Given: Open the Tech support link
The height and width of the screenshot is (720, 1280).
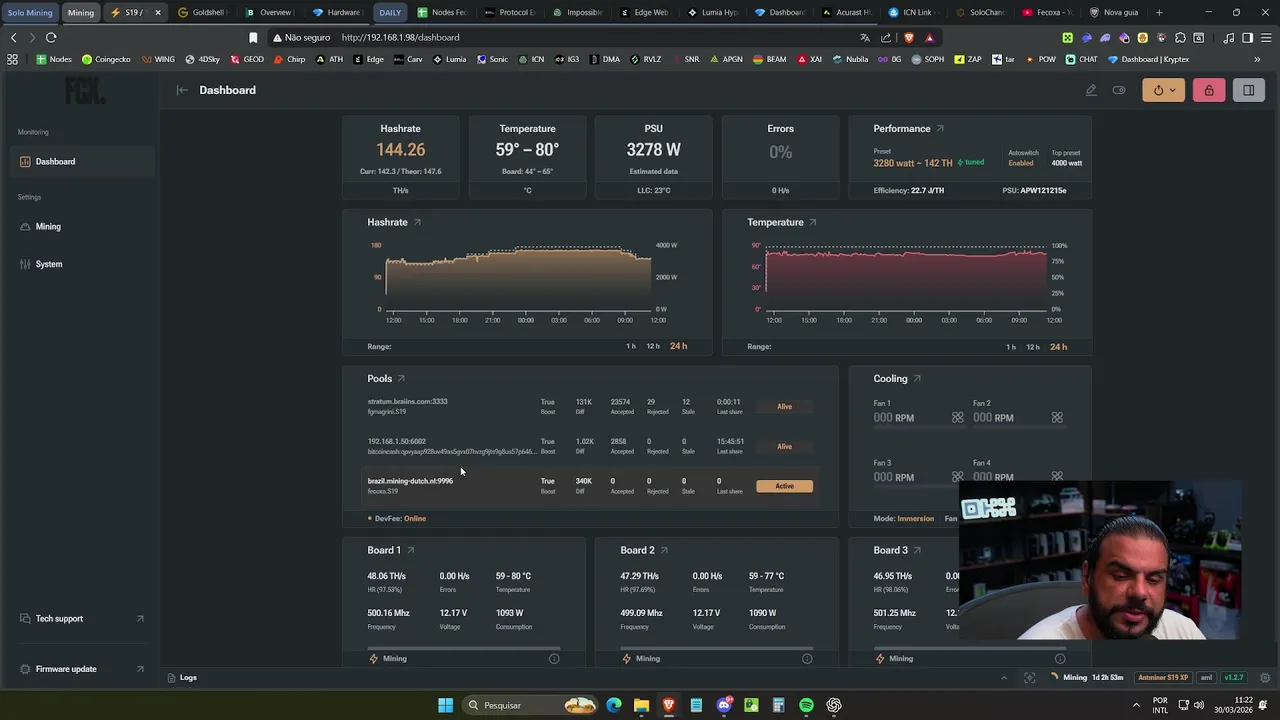Looking at the screenshot, I should click(x=80, y=618).
